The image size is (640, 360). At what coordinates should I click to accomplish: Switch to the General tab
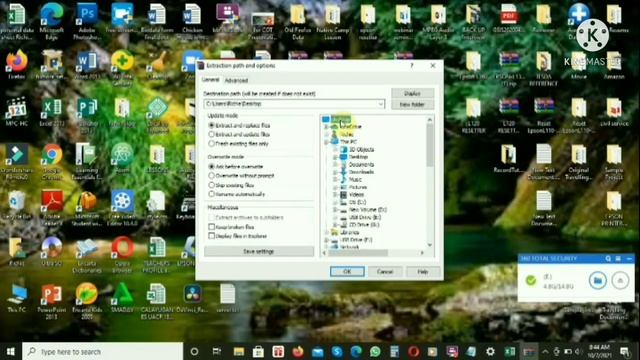tap(211, 80)
